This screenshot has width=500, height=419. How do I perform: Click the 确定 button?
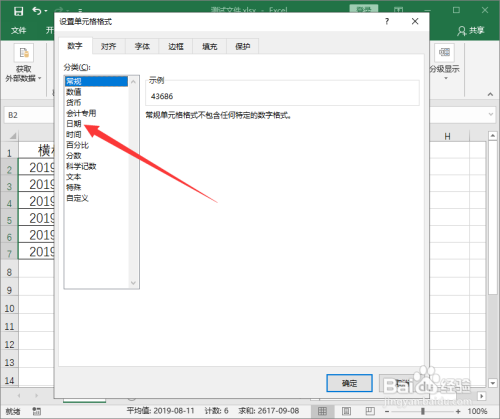349,383
